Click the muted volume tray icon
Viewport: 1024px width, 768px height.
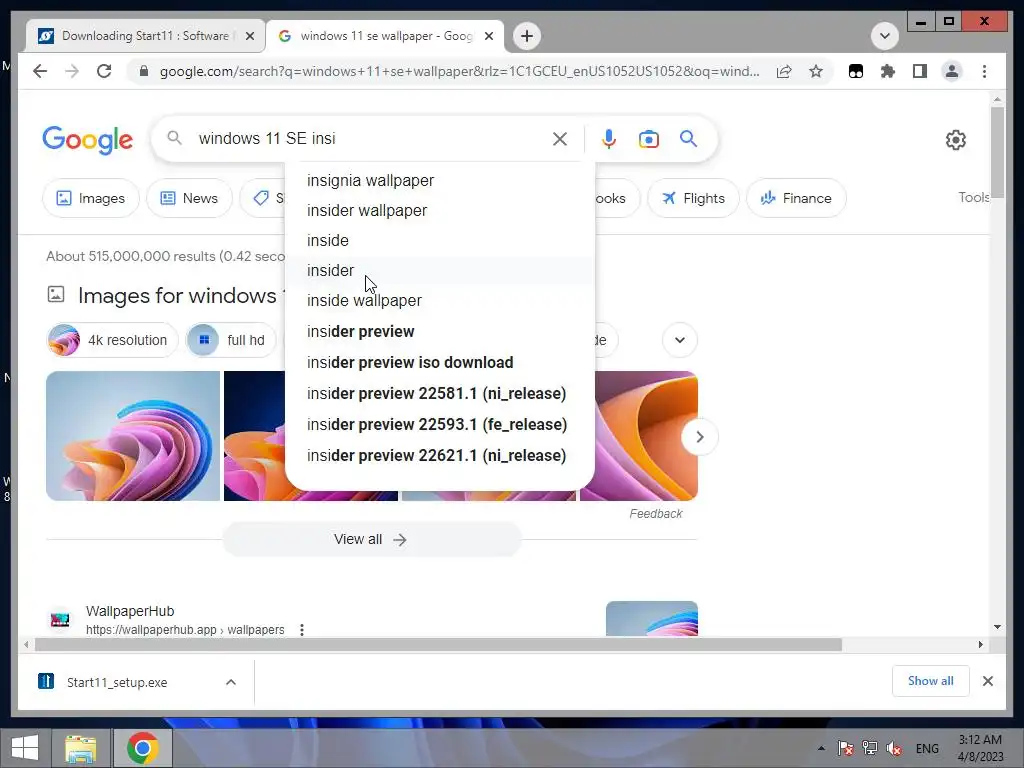tap(894, 748)
